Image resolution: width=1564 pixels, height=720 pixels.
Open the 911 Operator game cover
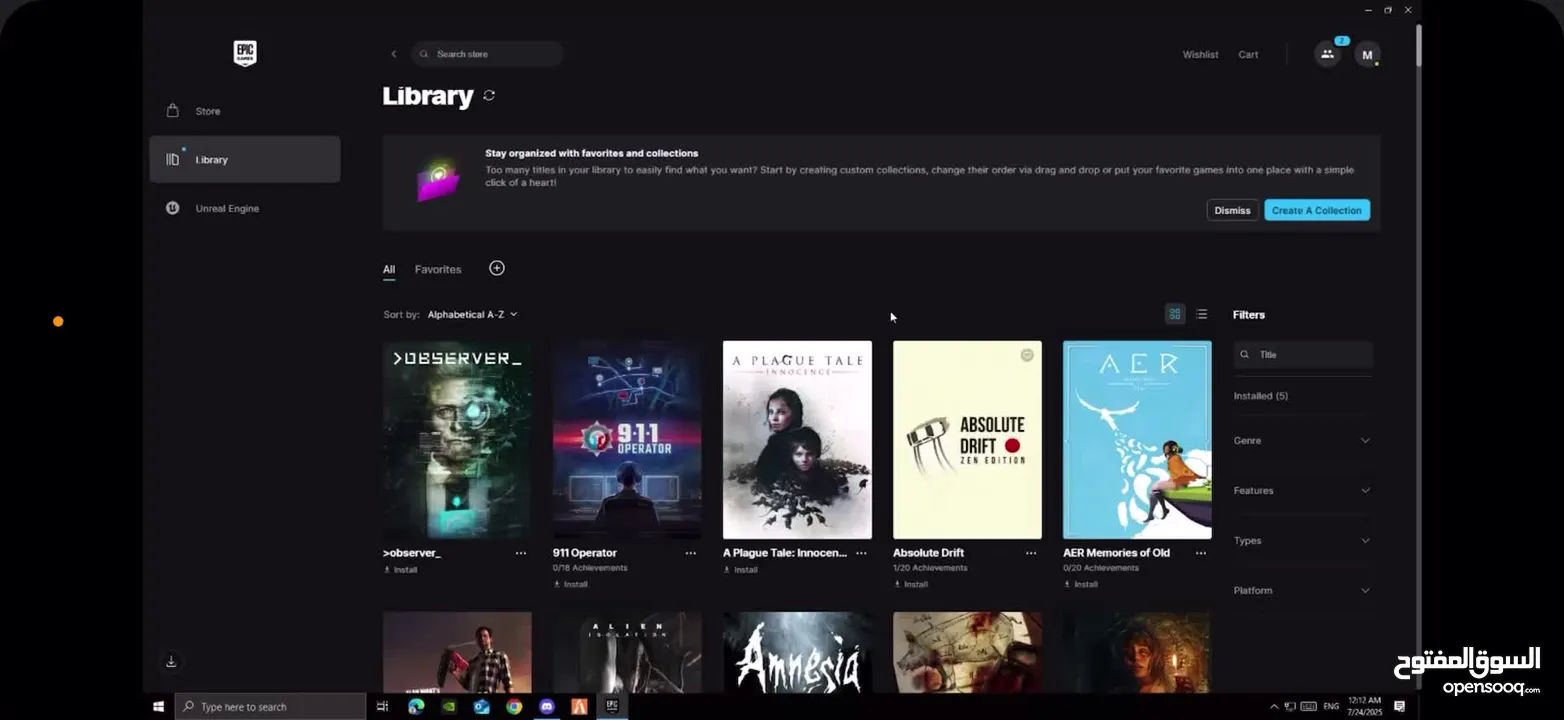tap(627, 440)
